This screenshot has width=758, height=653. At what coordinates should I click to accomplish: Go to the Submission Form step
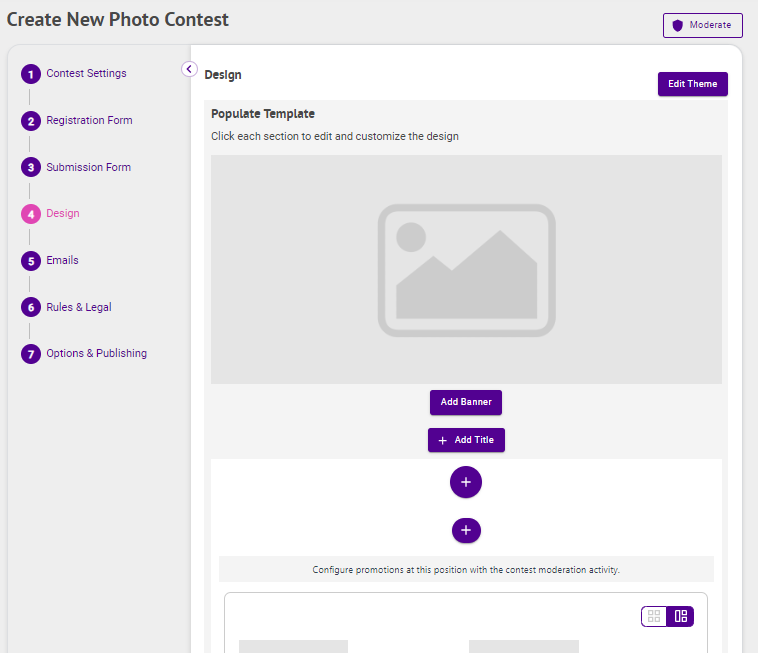88,167
